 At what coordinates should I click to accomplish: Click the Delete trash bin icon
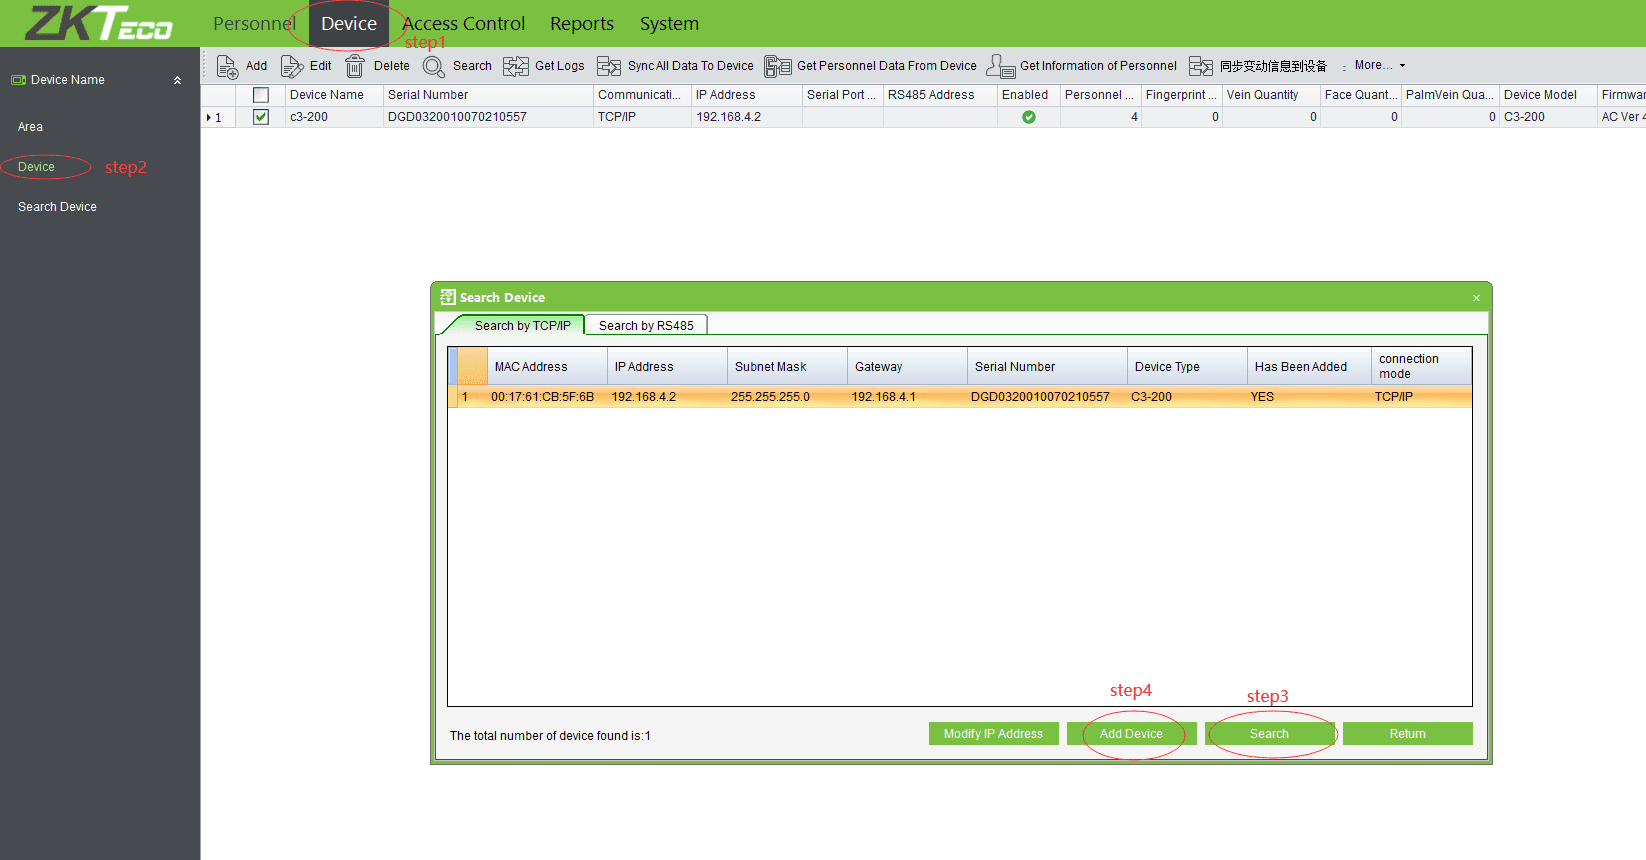tap(355, 66)
